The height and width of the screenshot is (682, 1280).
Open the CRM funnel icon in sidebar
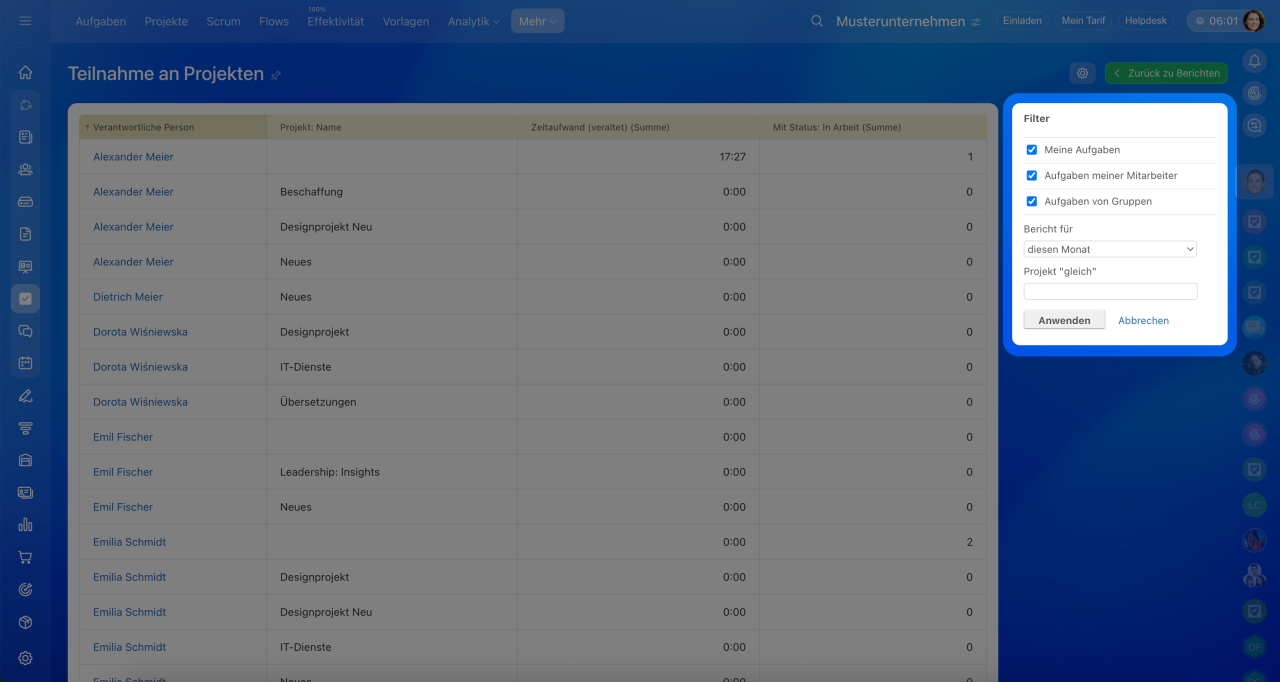[25, 428]
